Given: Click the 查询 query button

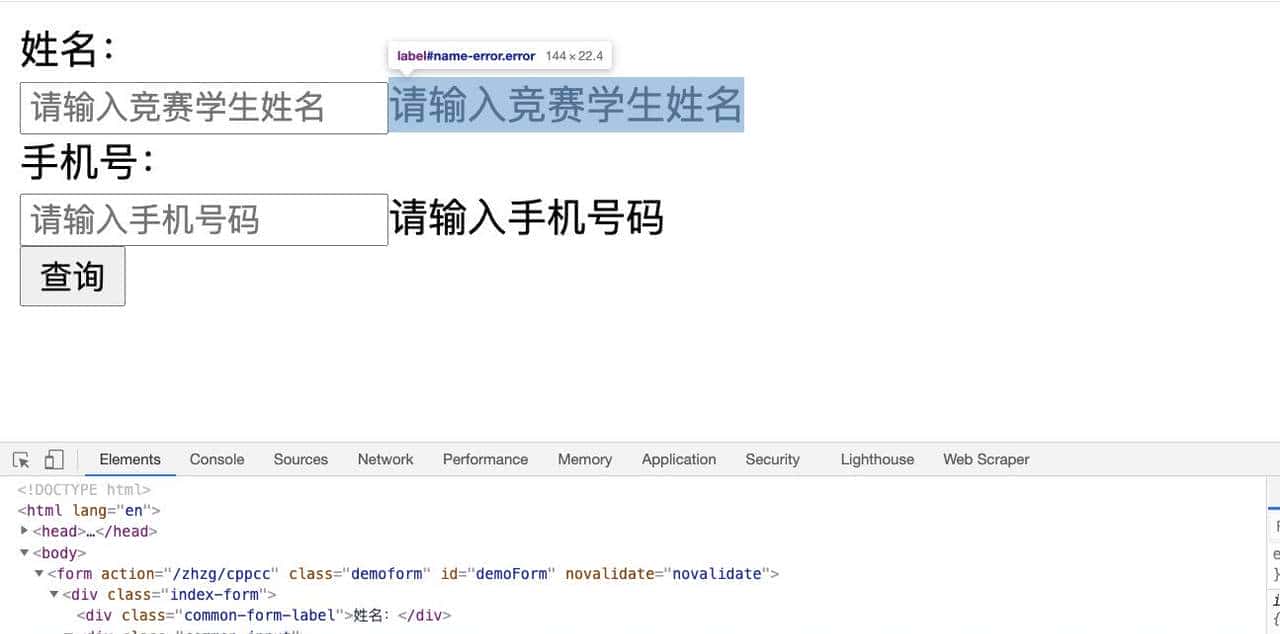Looking at the screenshot, I should (71, 276).
